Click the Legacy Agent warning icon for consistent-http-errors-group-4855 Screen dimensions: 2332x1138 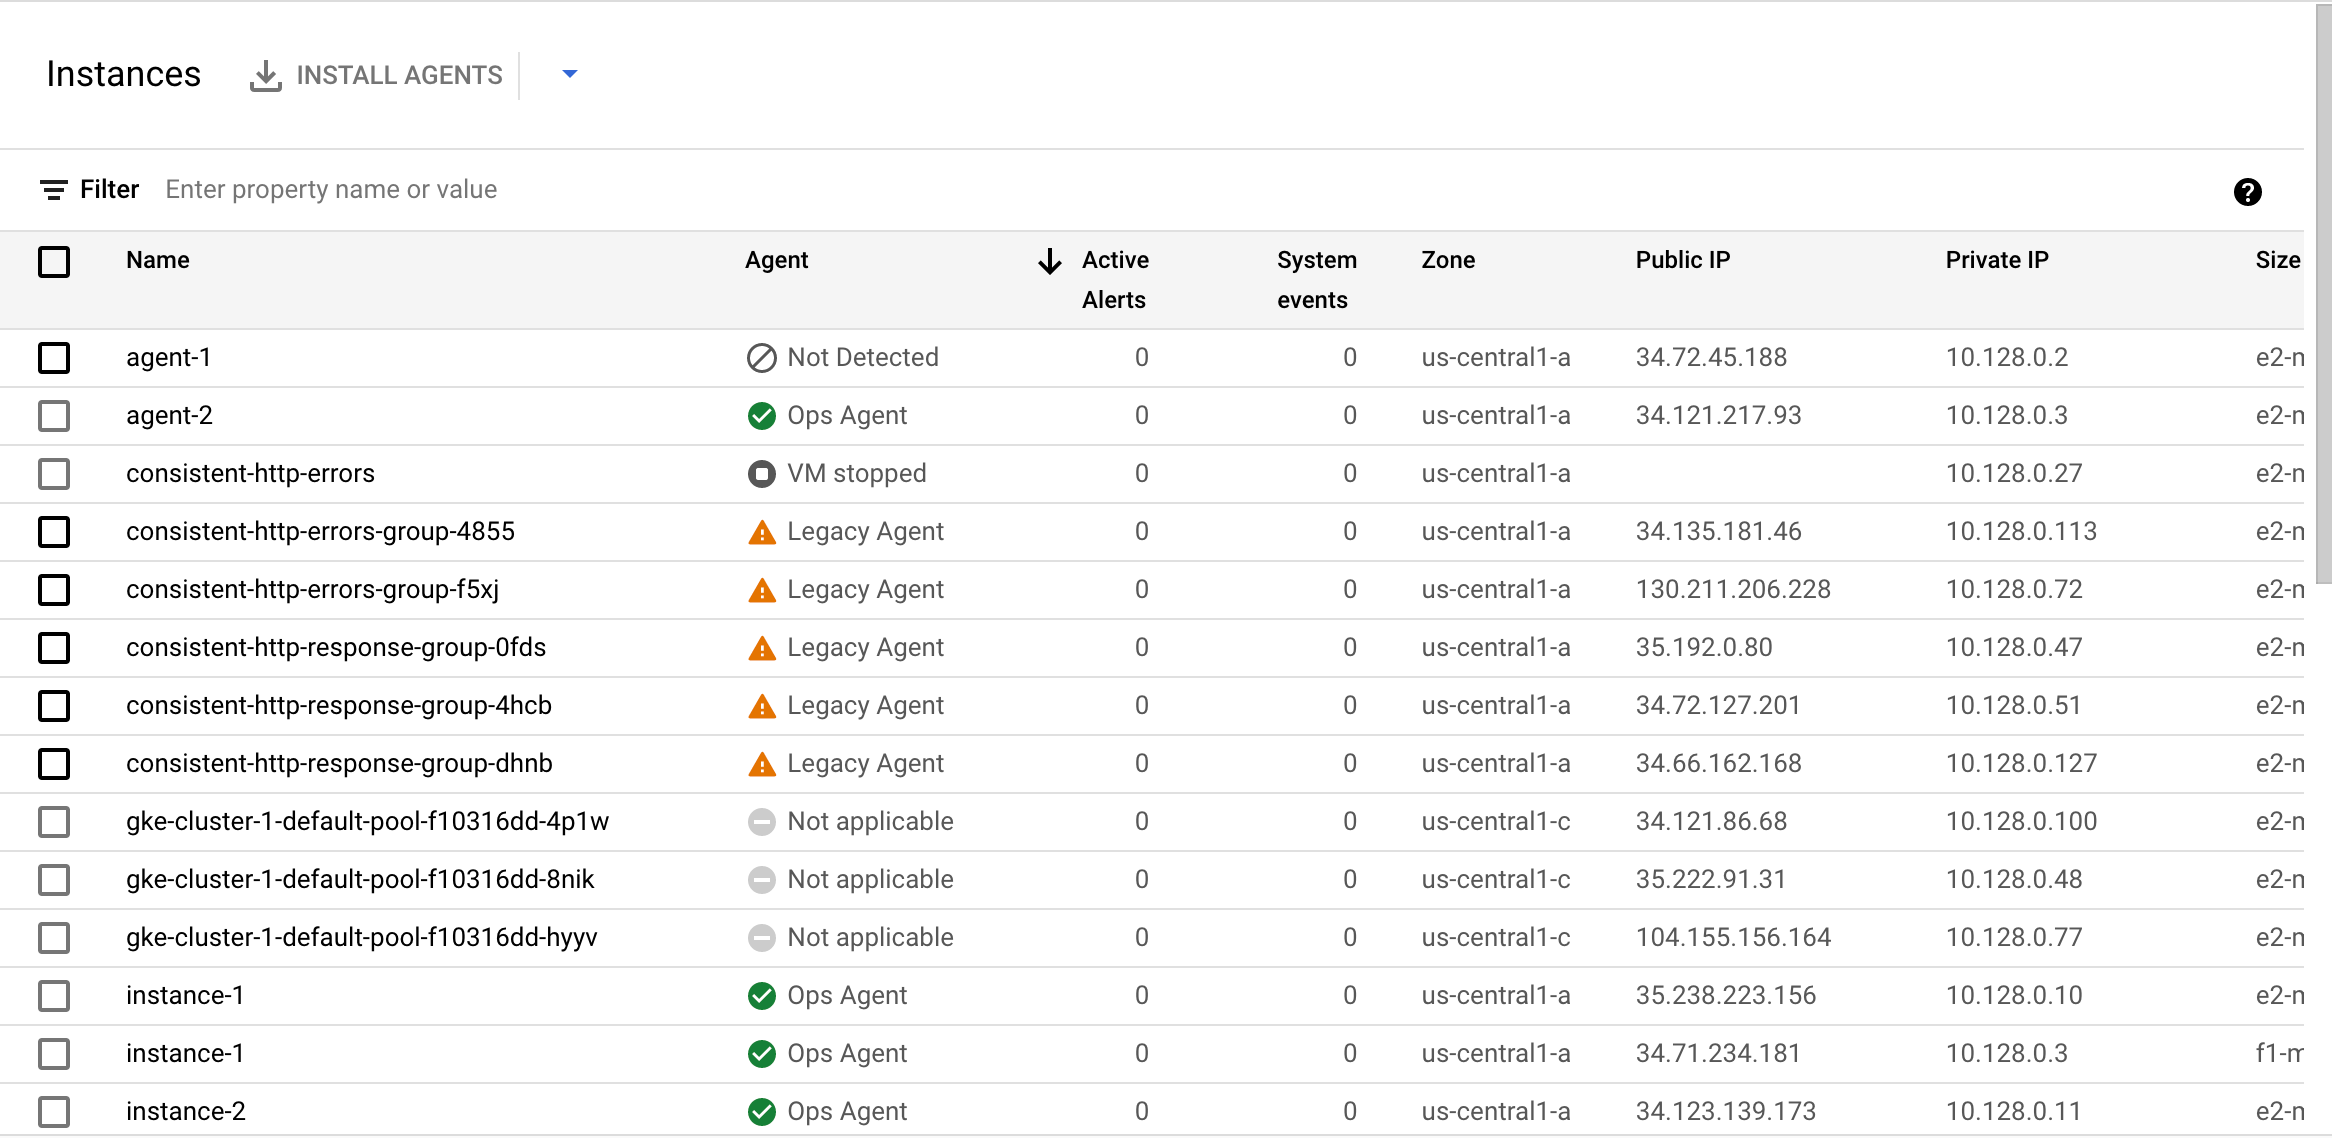coord(761,531)
